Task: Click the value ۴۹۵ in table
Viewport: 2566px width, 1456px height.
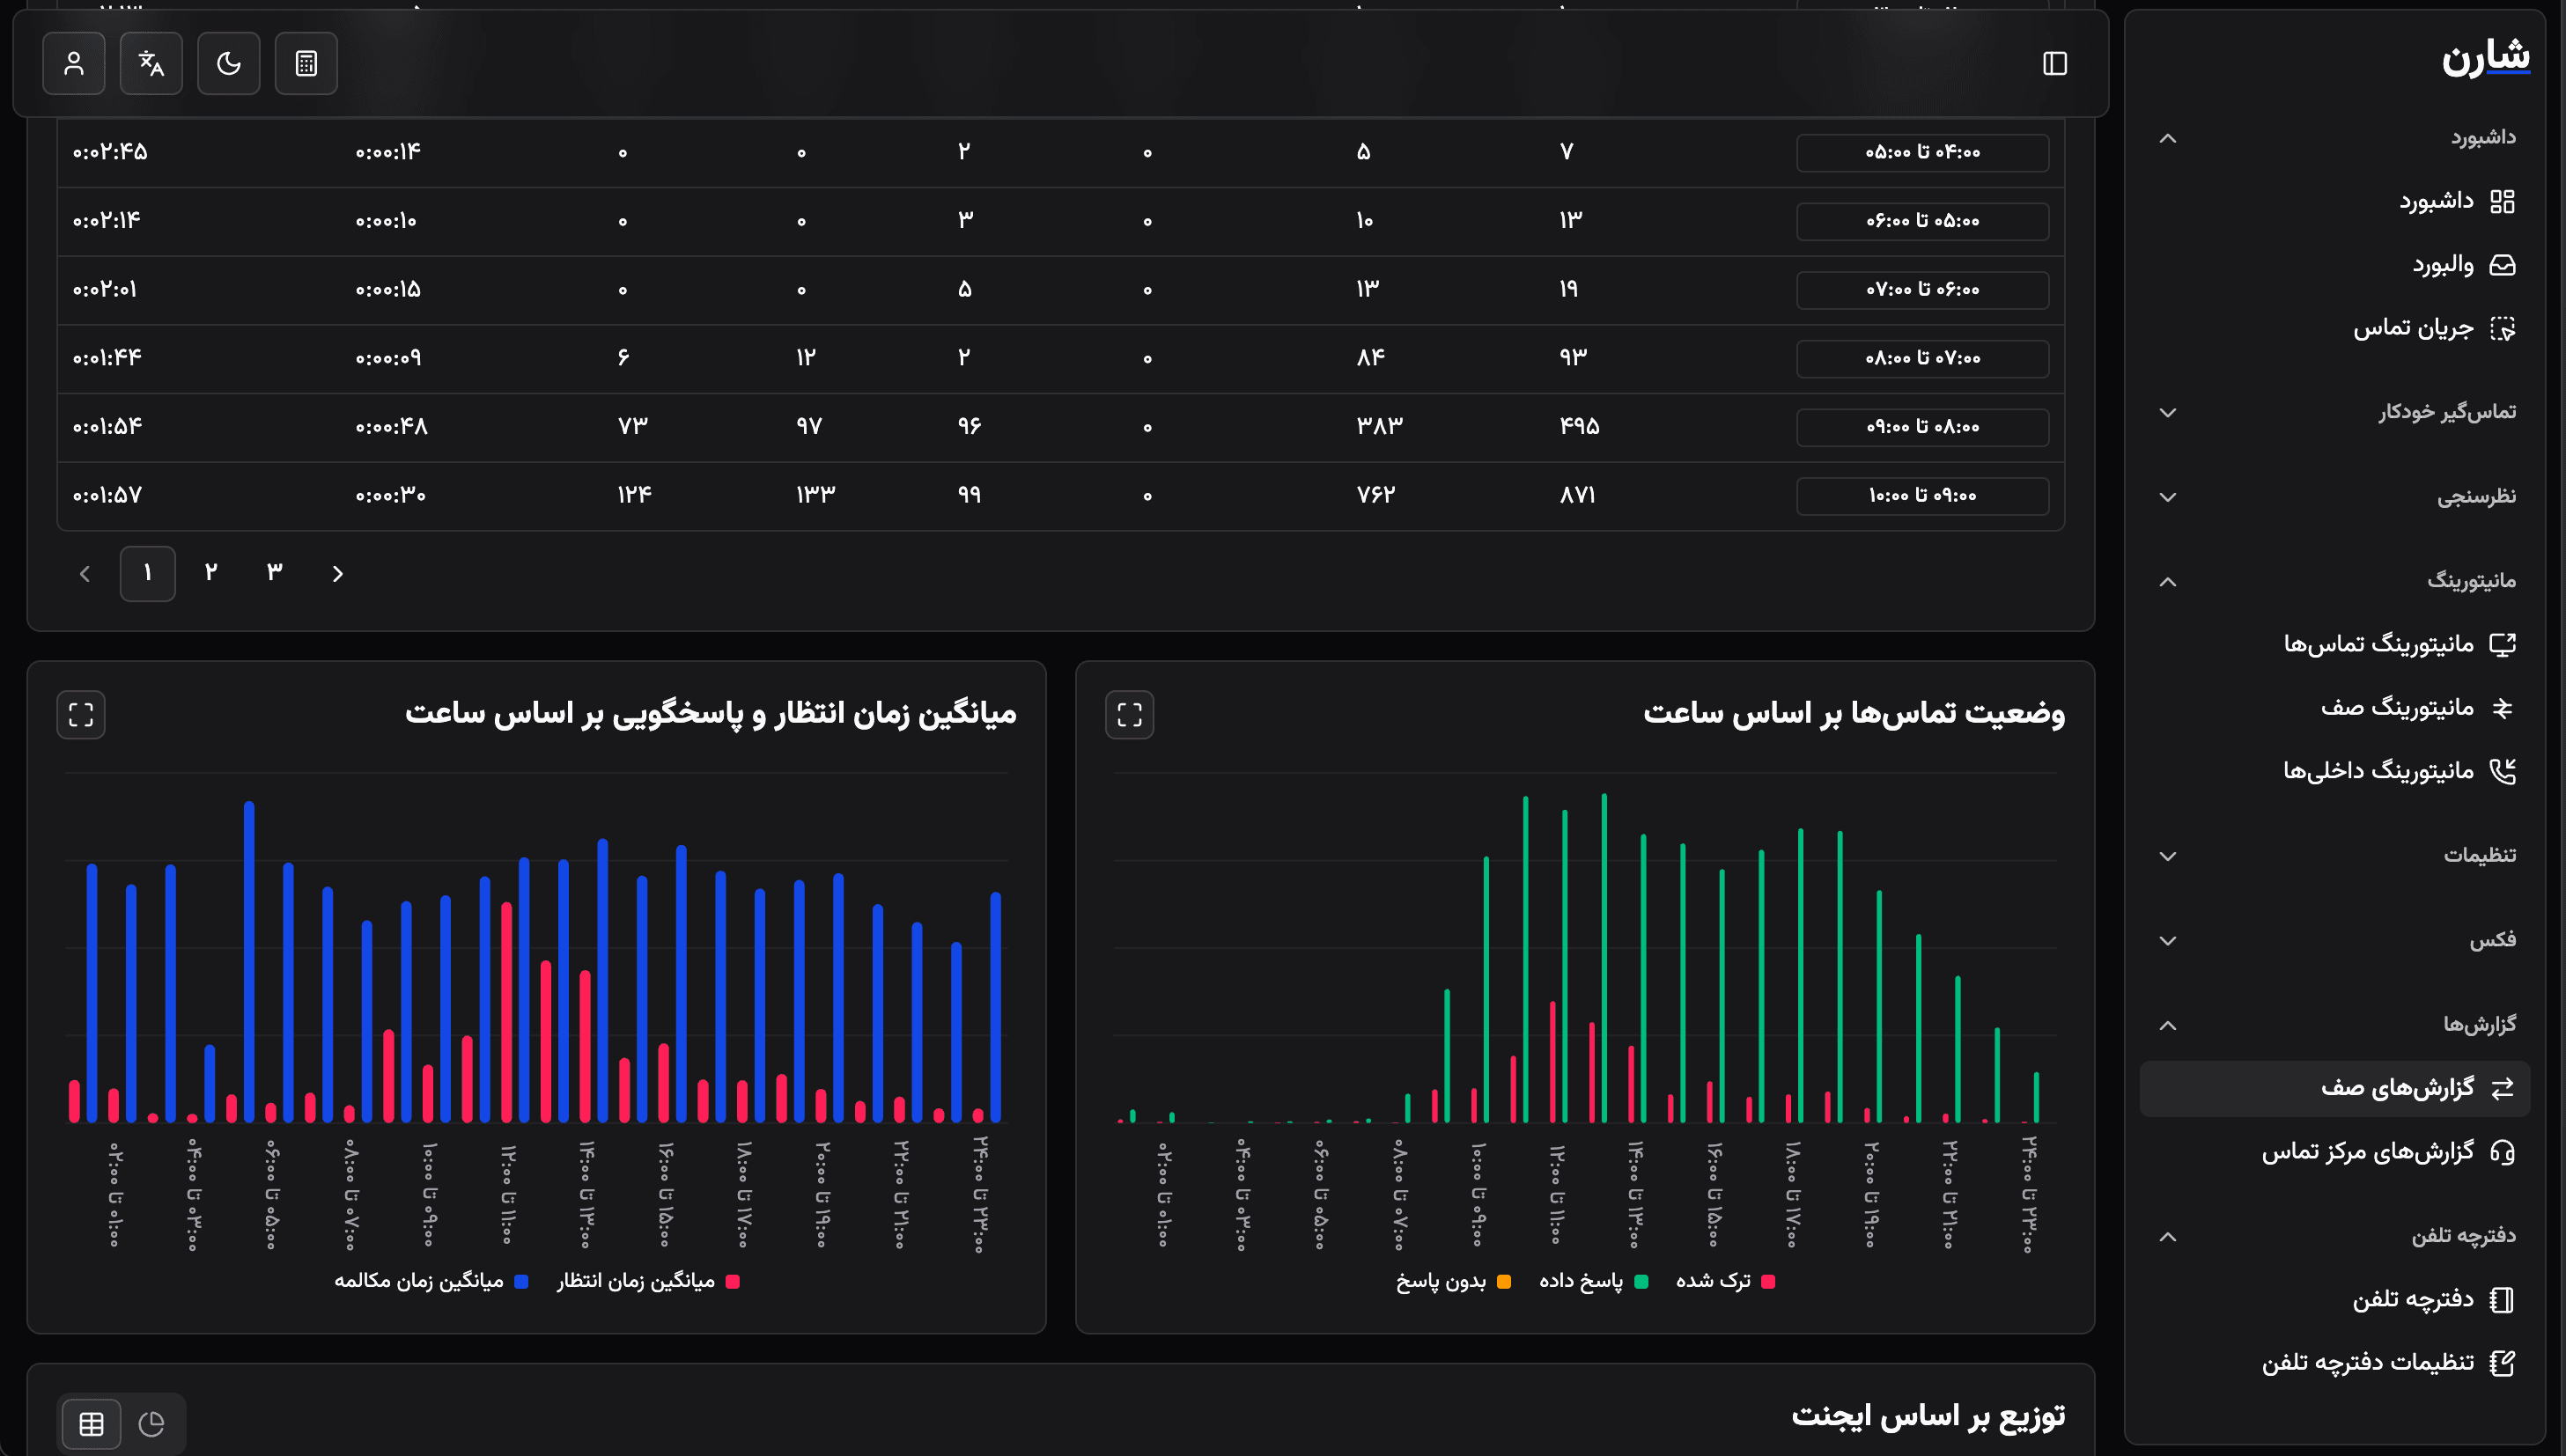Action: point(1579,426)
